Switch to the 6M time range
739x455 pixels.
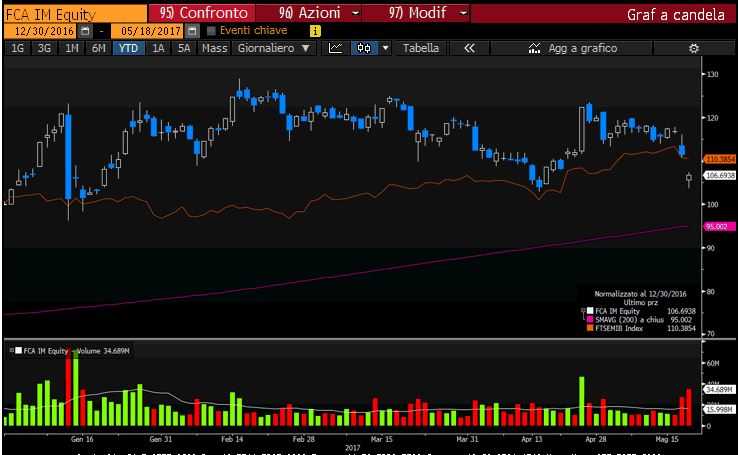(98, 48)
